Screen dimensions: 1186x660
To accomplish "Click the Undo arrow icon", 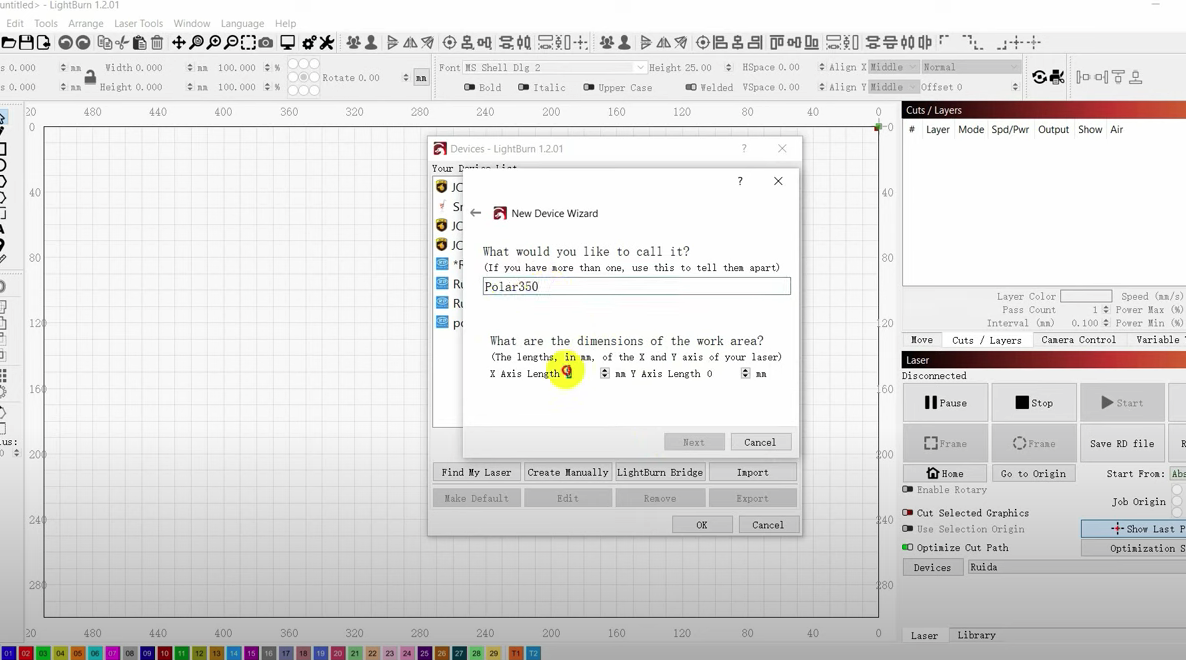I will pyautogui.click(x=66, y=43).
